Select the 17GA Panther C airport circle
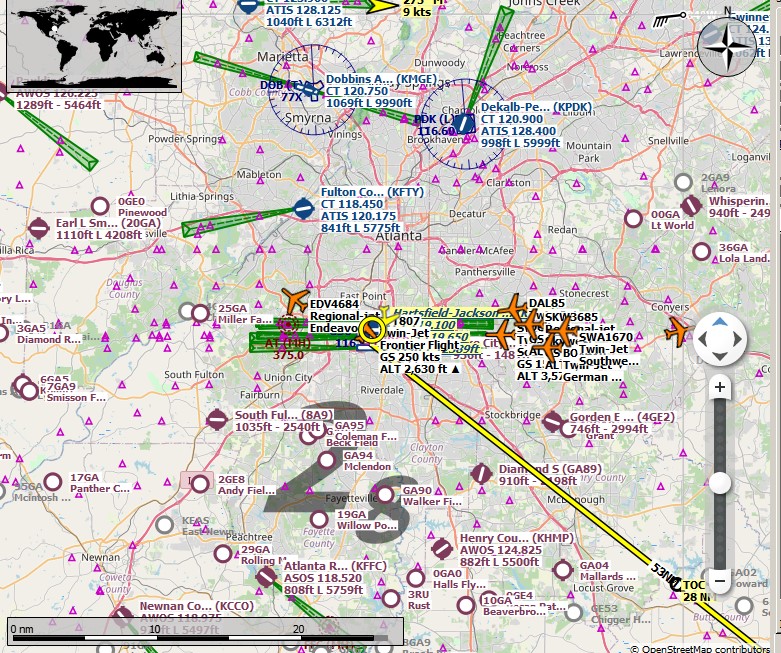781x653 pixels. pyautogui.click(x=53, y=482)
